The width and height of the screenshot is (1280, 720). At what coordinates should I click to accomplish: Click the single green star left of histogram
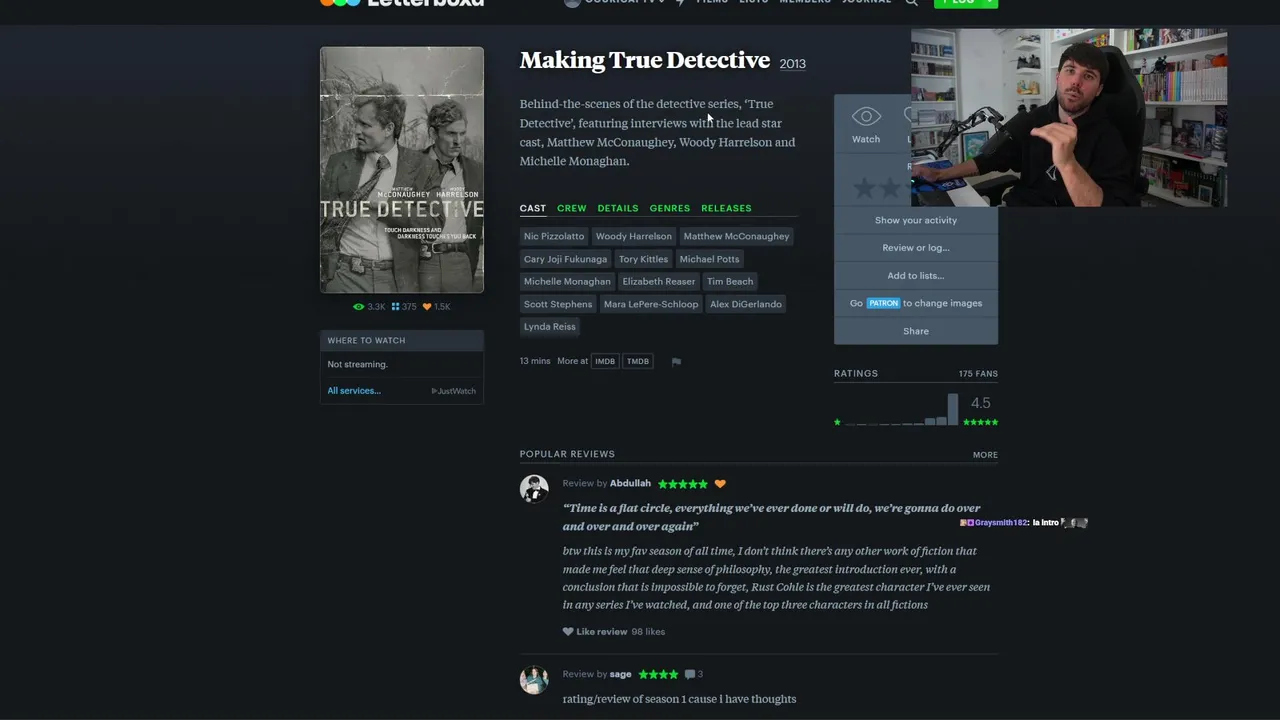(x=838, y=422)
